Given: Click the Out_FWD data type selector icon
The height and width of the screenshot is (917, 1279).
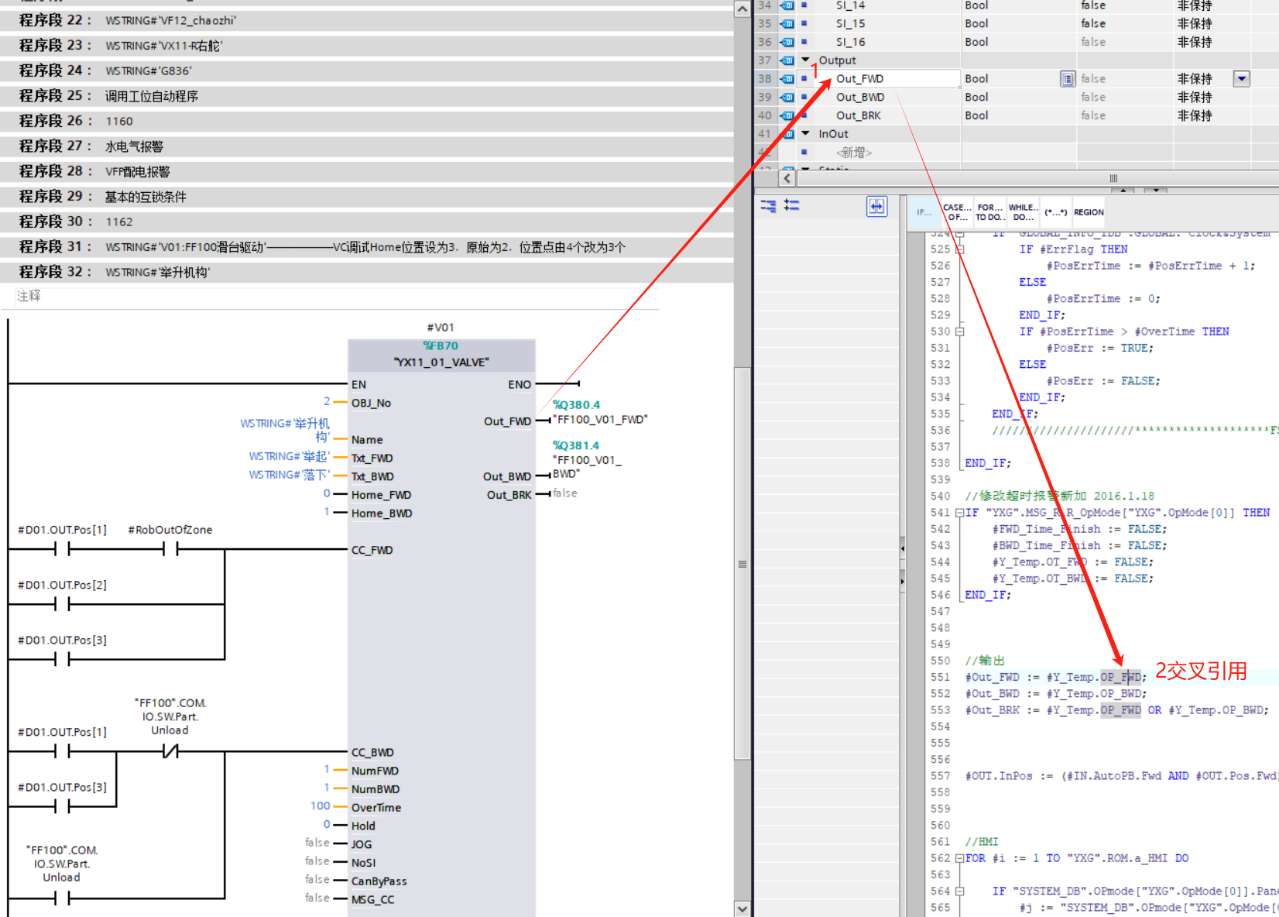Looking at the screenshot, I should tap(1068, 79).
